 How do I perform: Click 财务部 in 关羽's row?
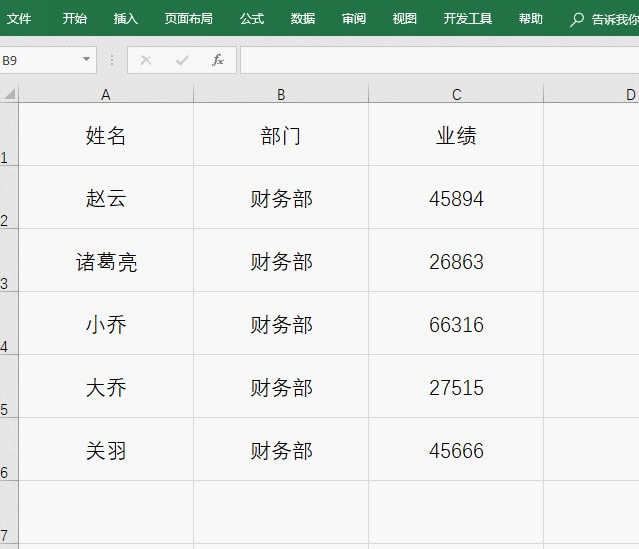pos(281,449)
